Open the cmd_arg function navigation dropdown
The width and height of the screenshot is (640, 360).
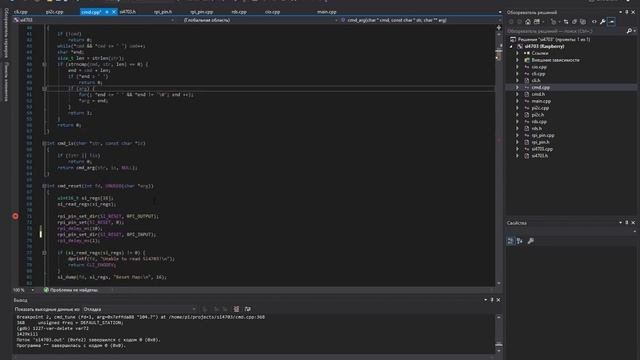(x=420, y=20)
